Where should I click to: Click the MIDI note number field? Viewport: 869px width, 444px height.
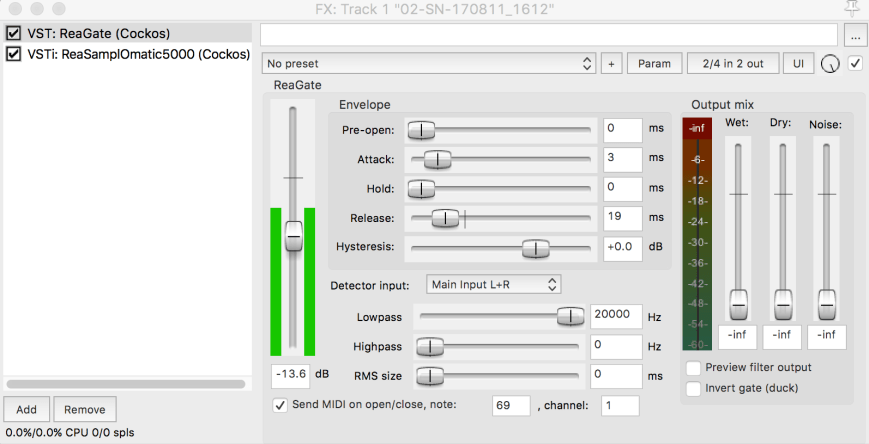click(510, 405)
